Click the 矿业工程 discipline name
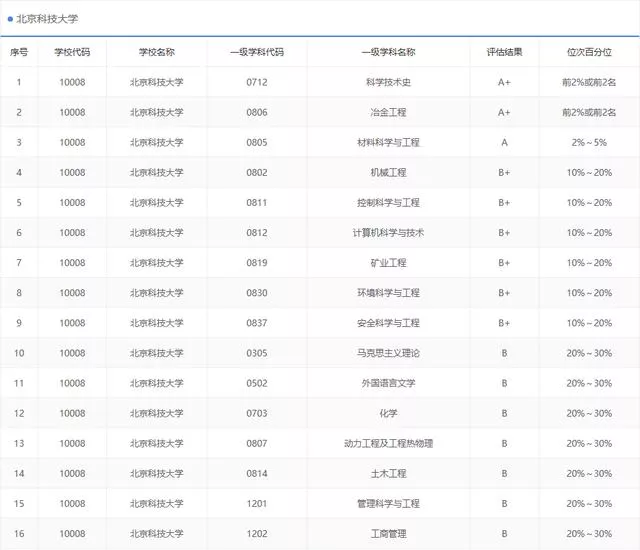Viewport: 640px width, 550px height. (x=388, y=262)
